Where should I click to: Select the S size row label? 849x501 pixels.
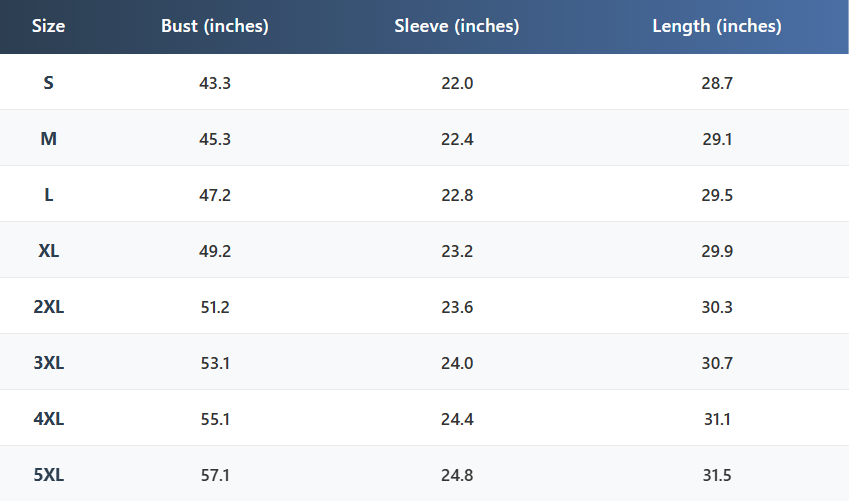[48, 83]
